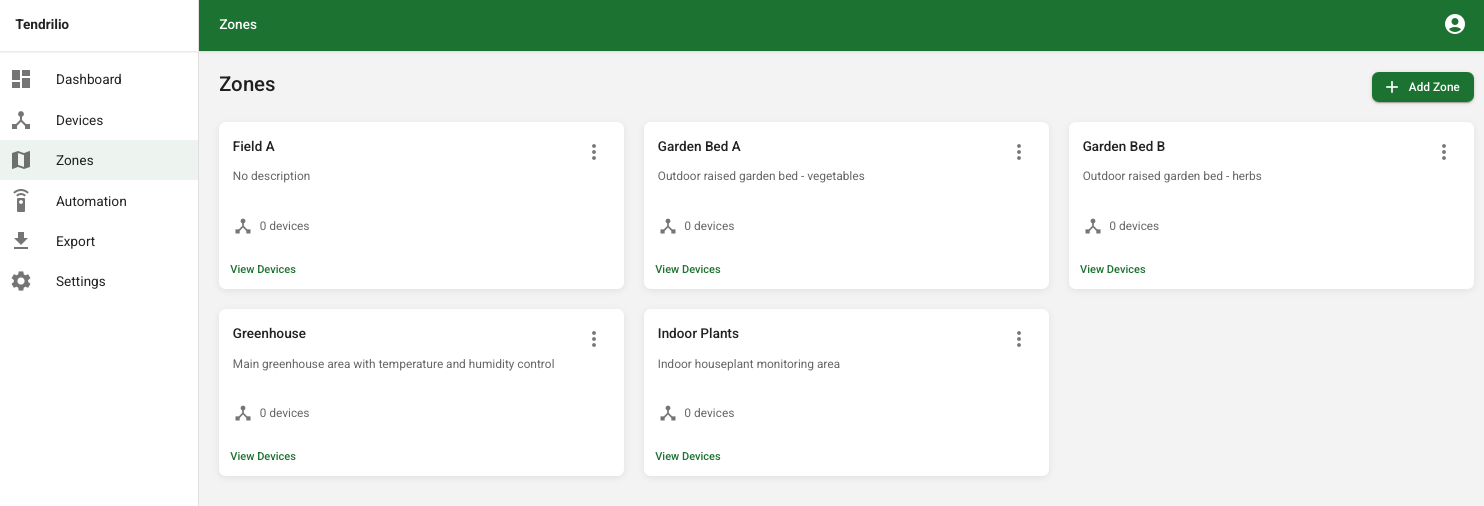Image resolution: width=1484 pixels, height=506 pixels.
Task: Open the Garden Bed A options menu
Action: click(1019, 152)
